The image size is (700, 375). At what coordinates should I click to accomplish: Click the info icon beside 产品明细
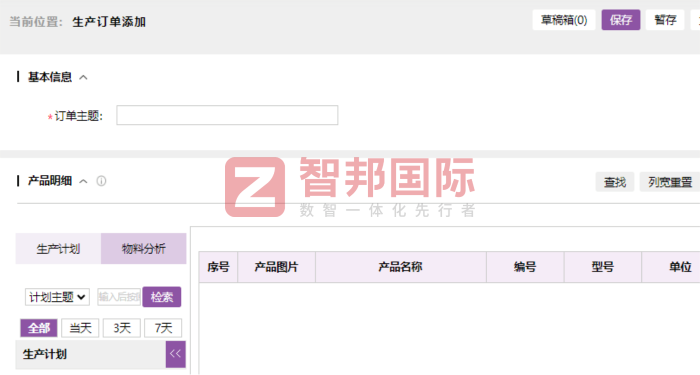(x=101, y=181)
